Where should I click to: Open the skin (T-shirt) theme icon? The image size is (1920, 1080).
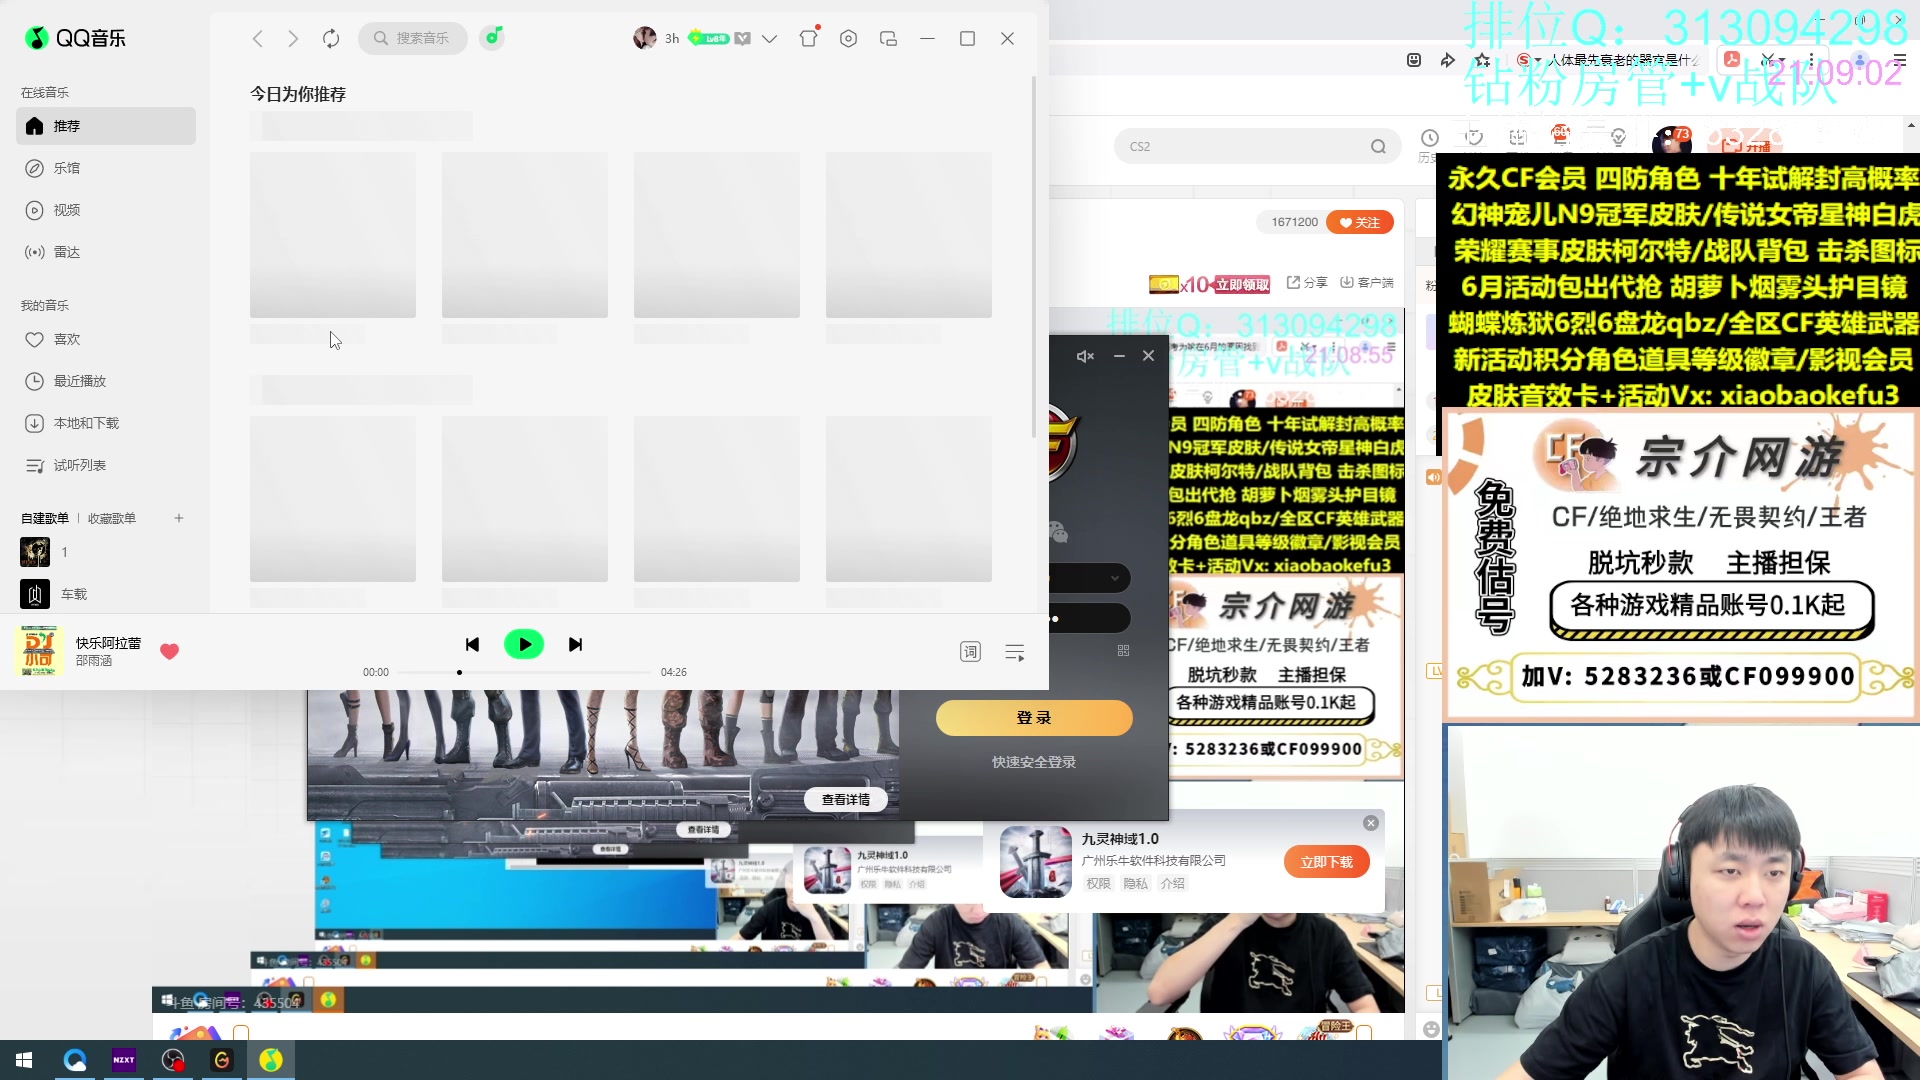pyautogui.click(x=809, y=38)
